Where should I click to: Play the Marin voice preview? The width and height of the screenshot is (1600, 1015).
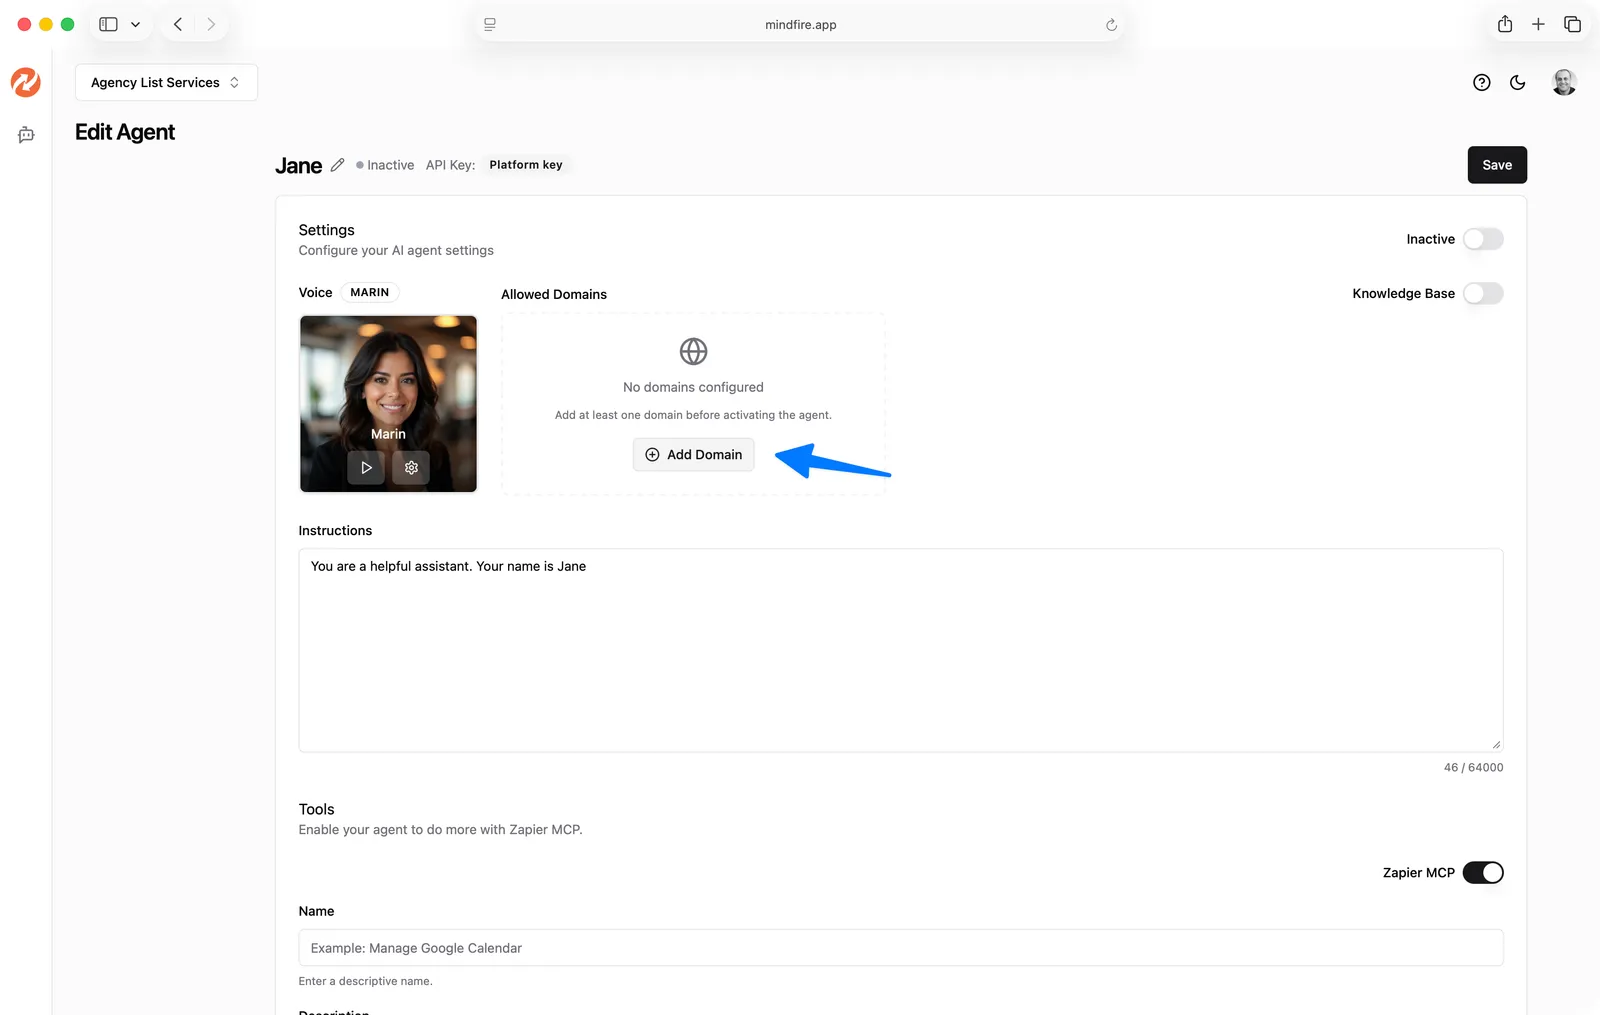[366, 467]
